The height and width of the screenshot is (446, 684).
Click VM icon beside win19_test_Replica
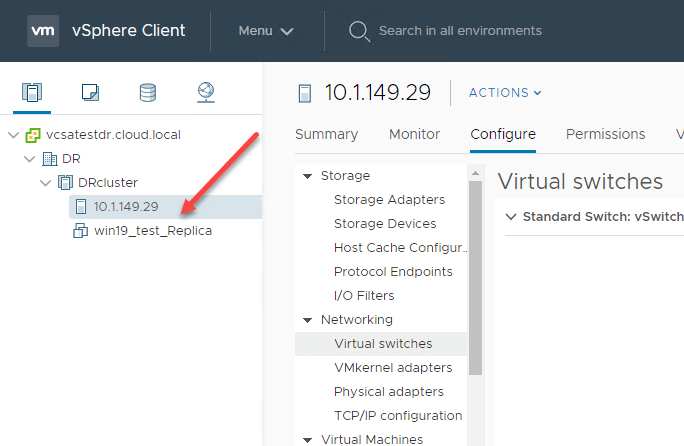click(80, 230)
